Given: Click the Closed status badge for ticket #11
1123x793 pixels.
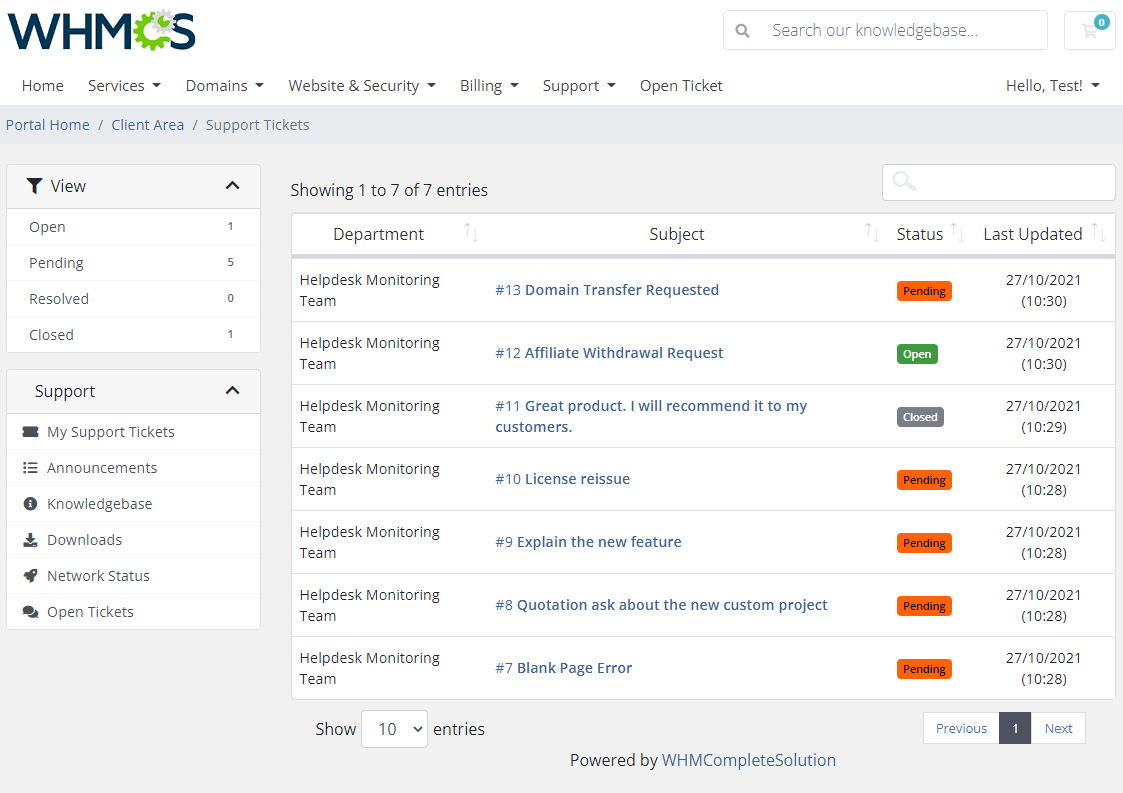Looking at the screenshot, I should [x=920, y=417].
